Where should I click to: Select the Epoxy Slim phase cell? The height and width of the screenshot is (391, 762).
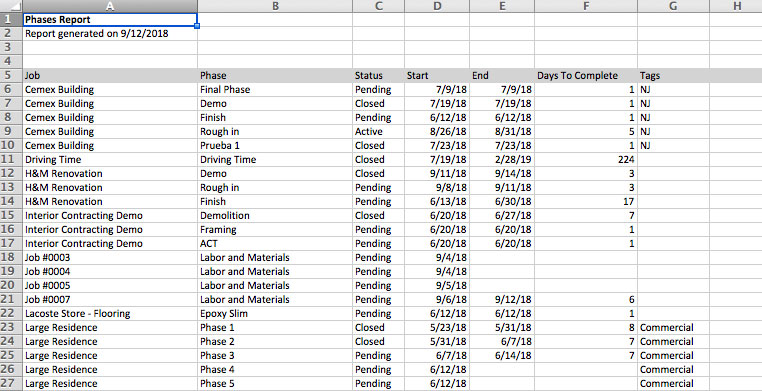[275, 313]
